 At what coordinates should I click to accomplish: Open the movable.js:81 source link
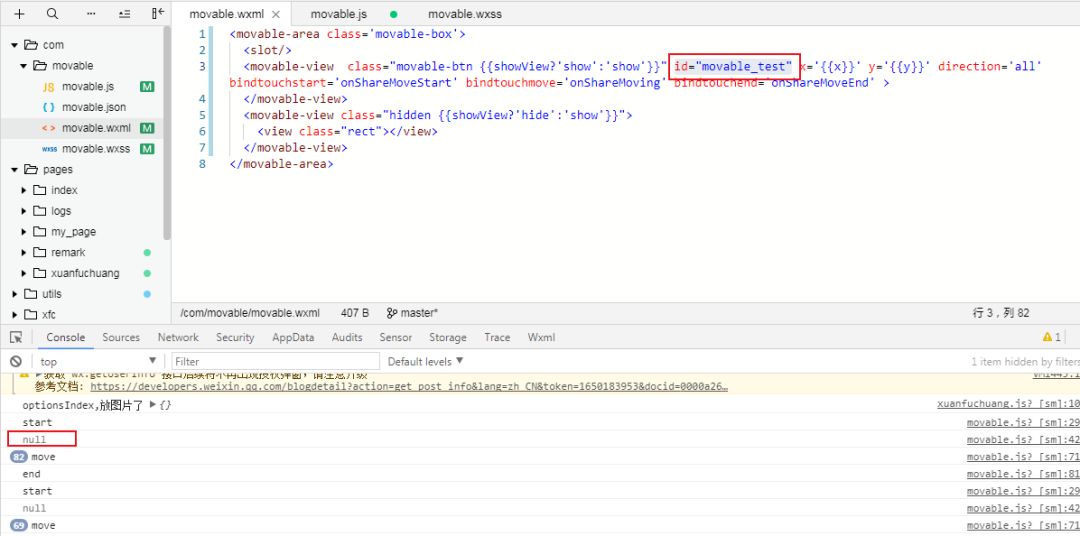1023,474
